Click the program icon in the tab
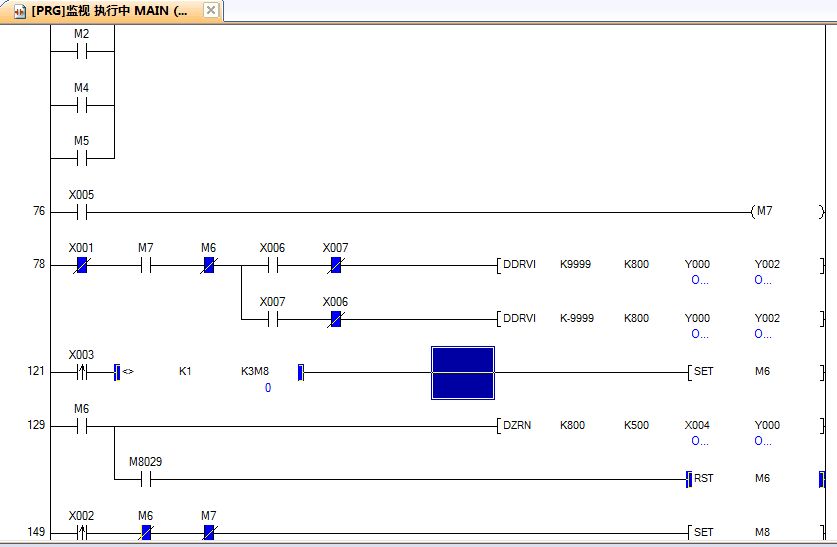The width and height of the screenshot is (837, 547). tap(20, 11)
